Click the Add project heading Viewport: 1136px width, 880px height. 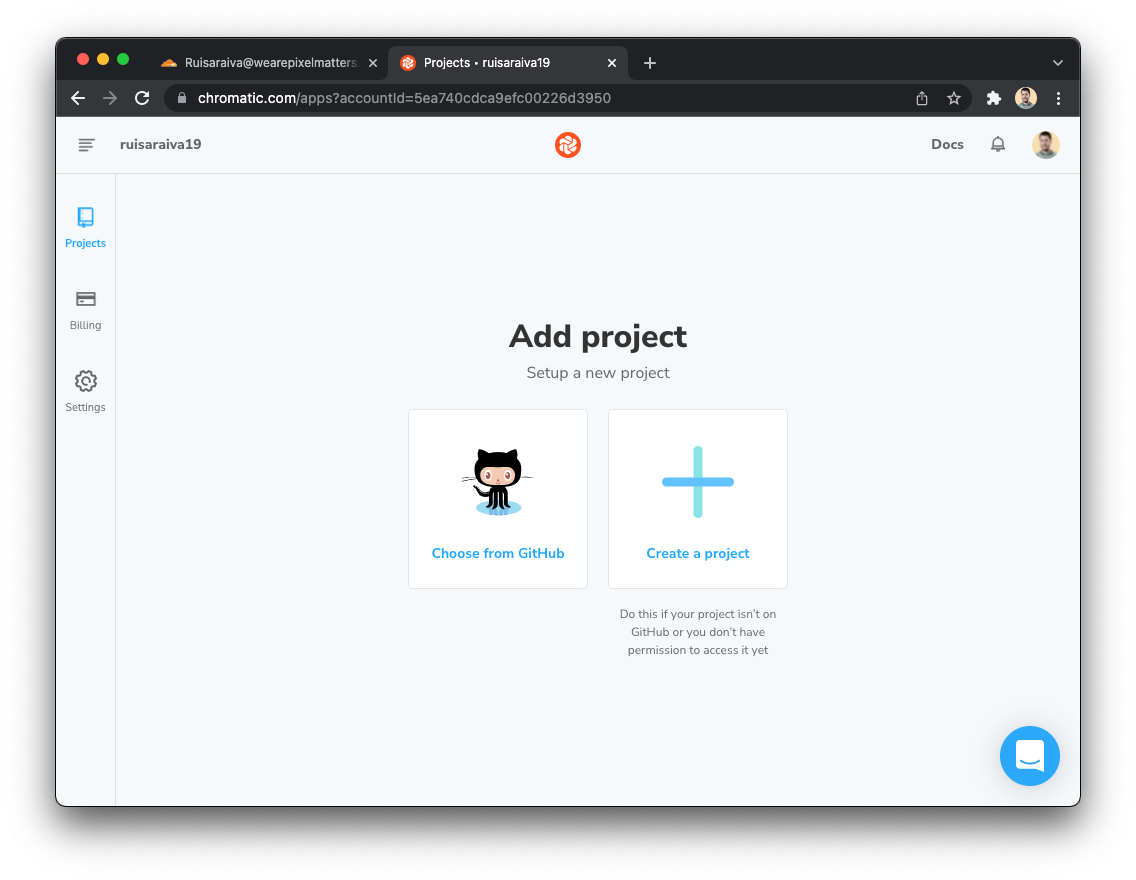pos(598,336)
